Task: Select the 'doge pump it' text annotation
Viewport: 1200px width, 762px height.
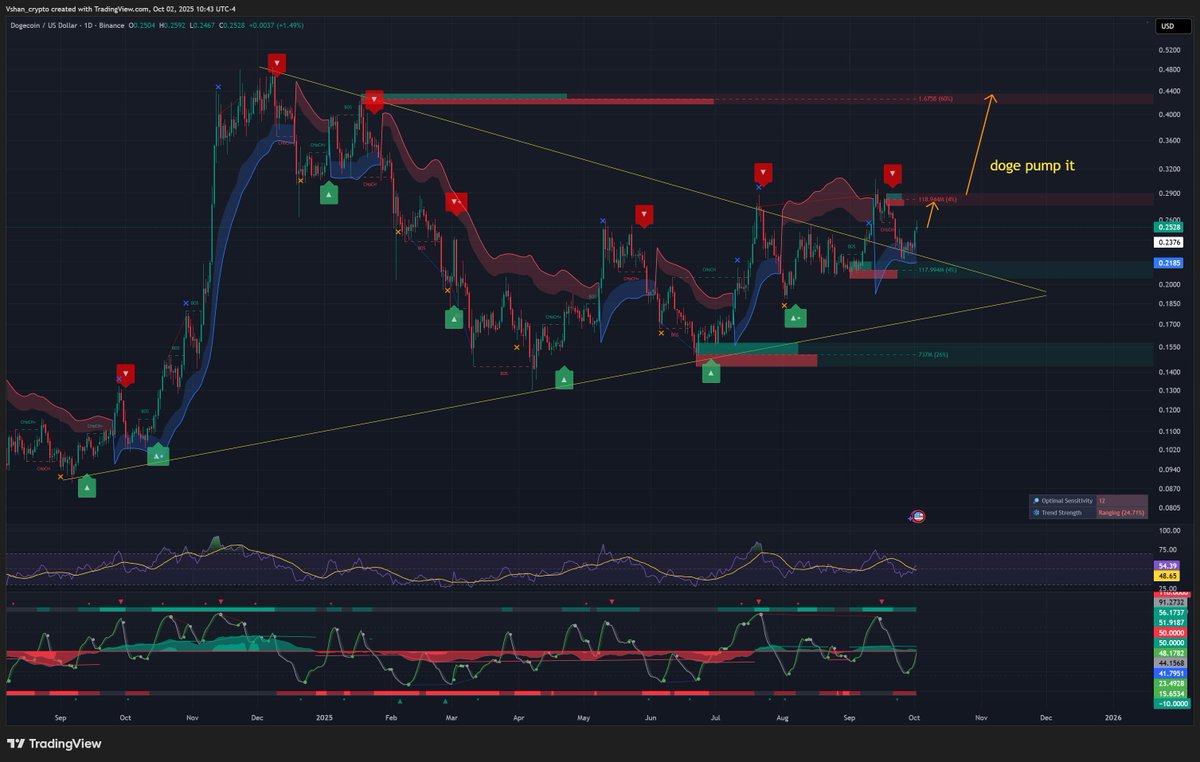Action: click(x=1032, y=166)
